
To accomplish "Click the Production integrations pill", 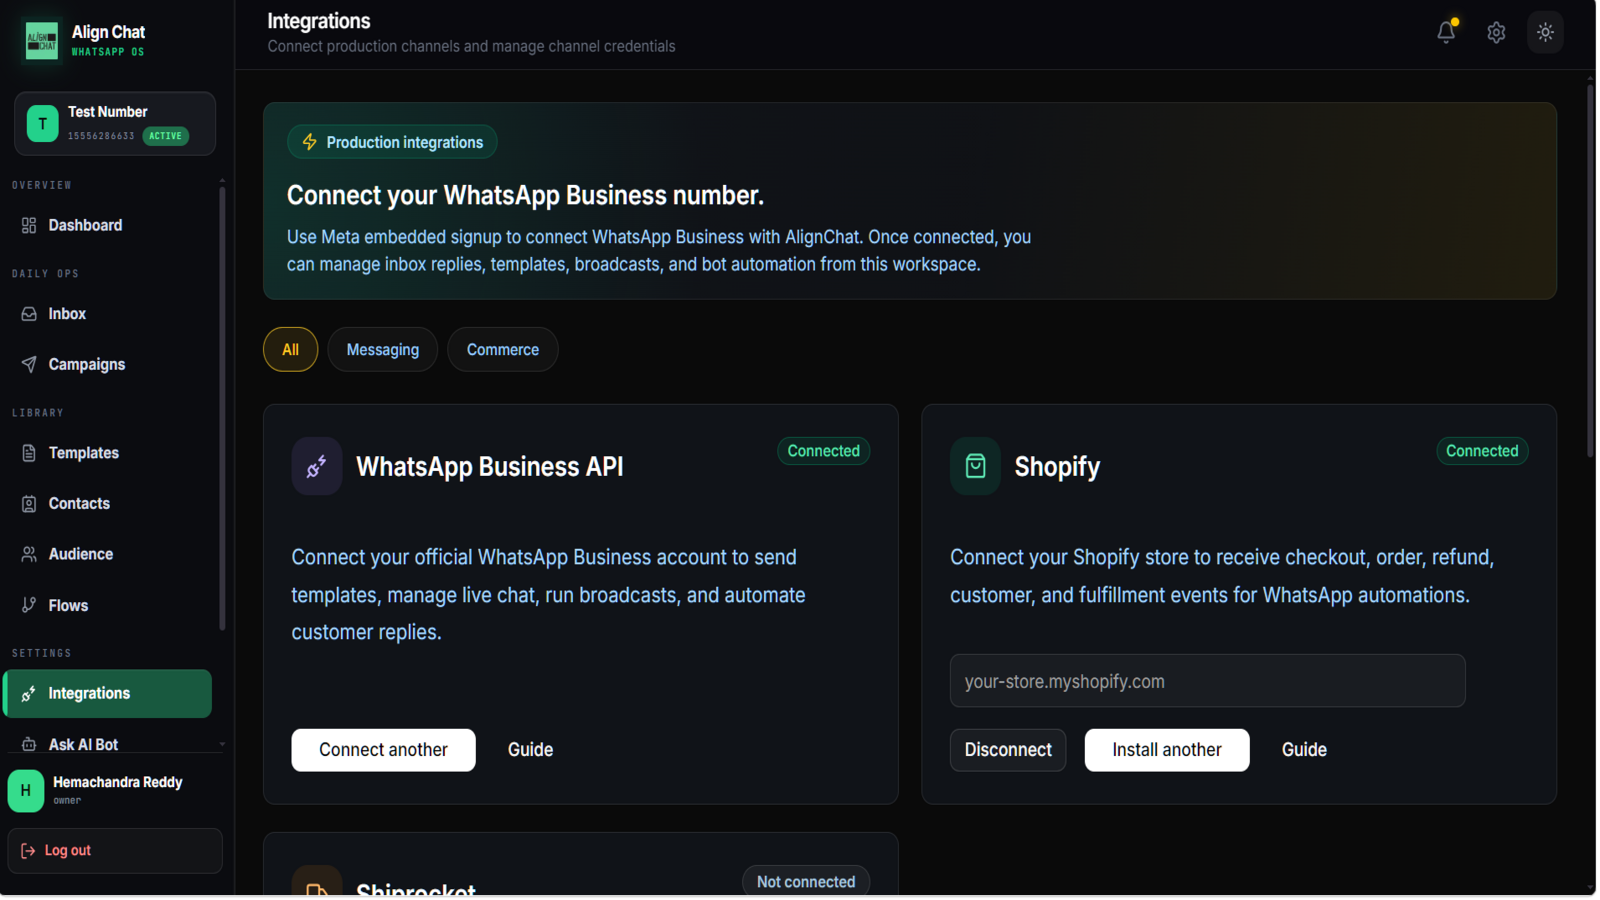I will 392,142.
